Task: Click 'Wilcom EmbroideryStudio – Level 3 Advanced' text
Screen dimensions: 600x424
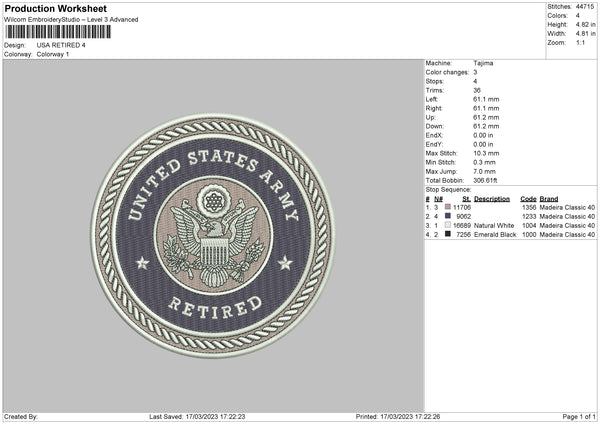Action: [71, 20]
